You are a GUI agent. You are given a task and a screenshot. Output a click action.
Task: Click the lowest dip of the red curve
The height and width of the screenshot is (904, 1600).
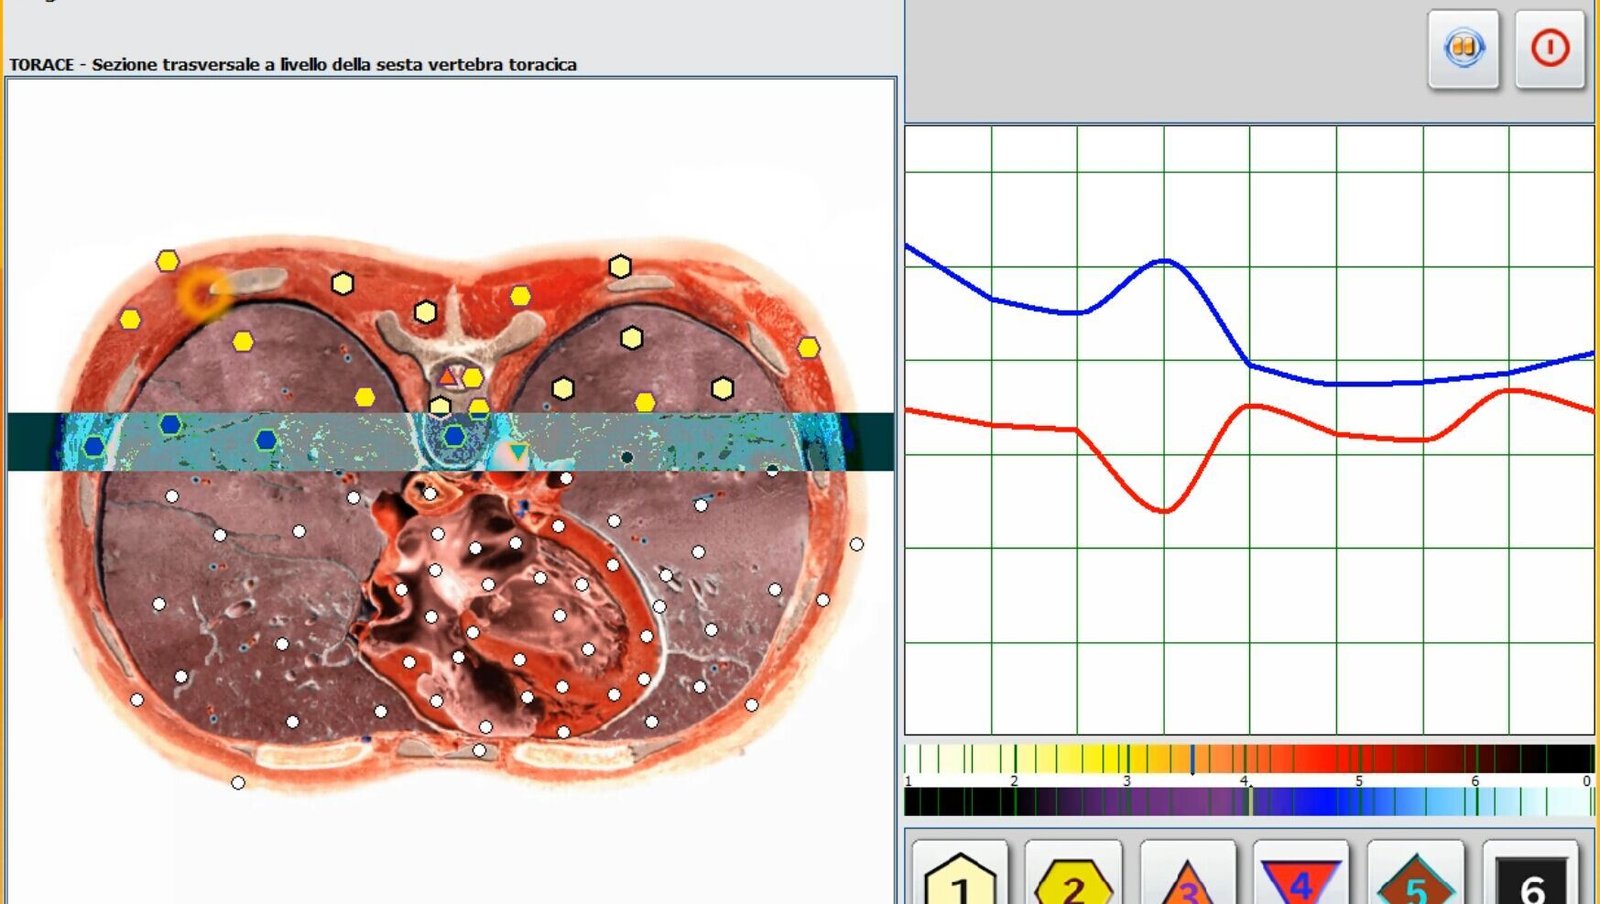click(x=1165, y=511)
